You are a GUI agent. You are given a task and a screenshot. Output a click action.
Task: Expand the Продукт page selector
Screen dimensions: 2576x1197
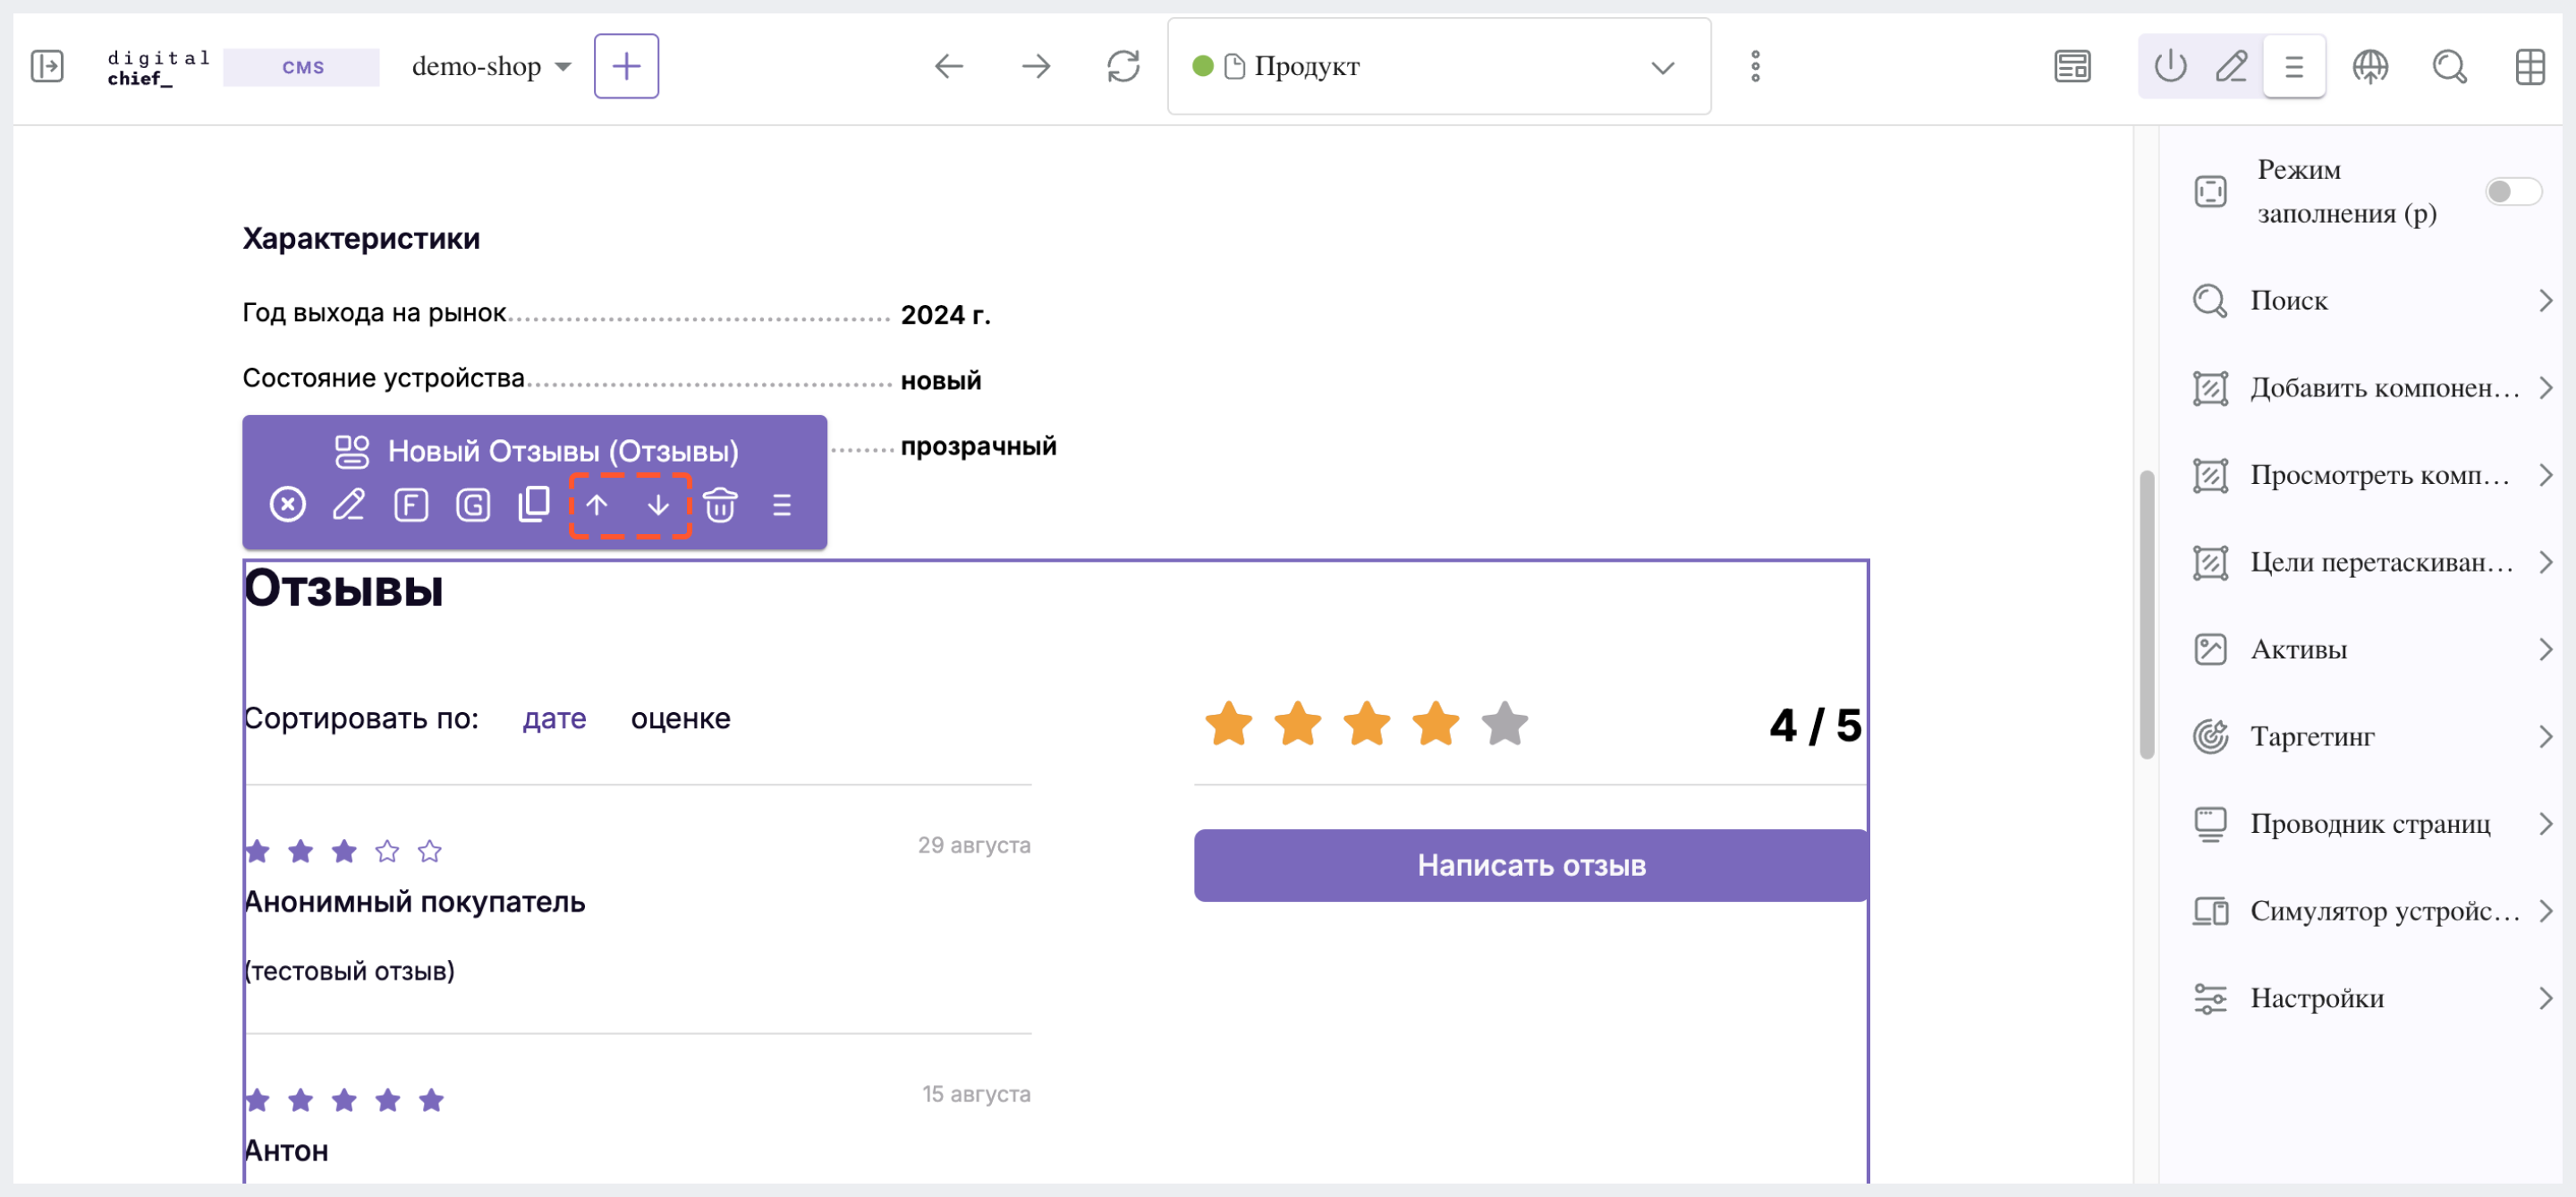tap(1439, 67)
